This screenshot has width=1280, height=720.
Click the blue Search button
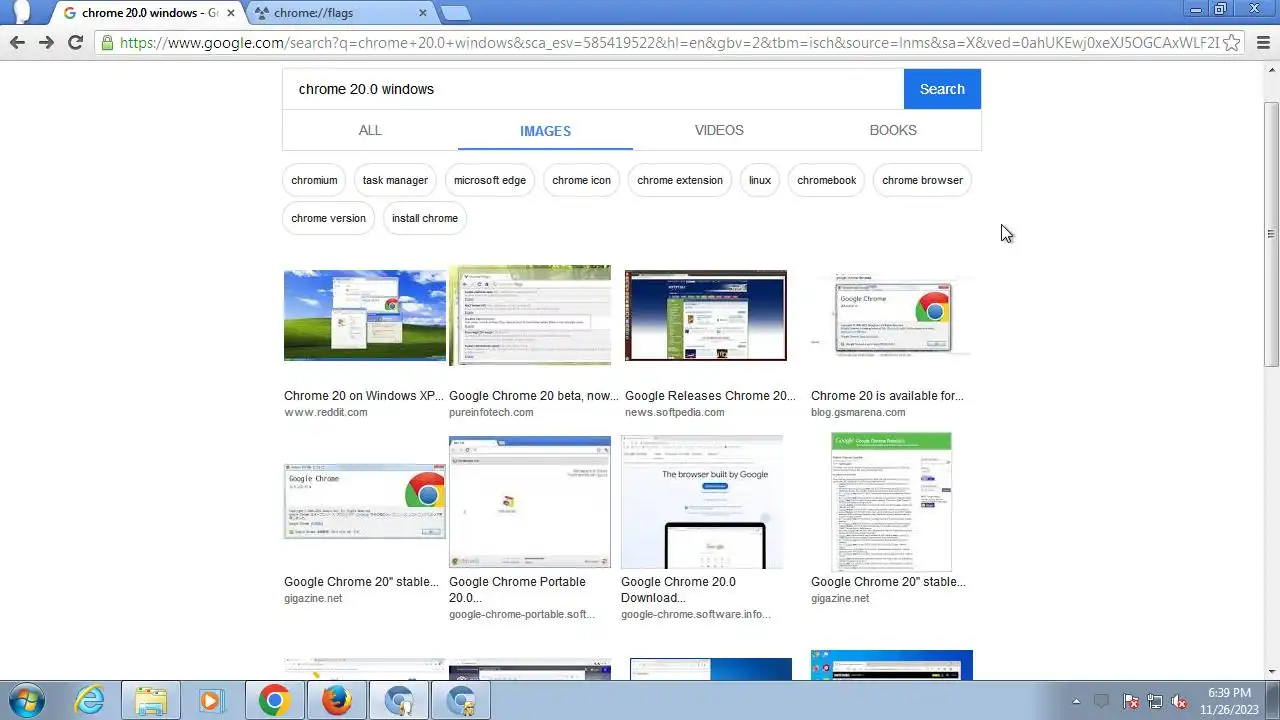coord(942,89)
